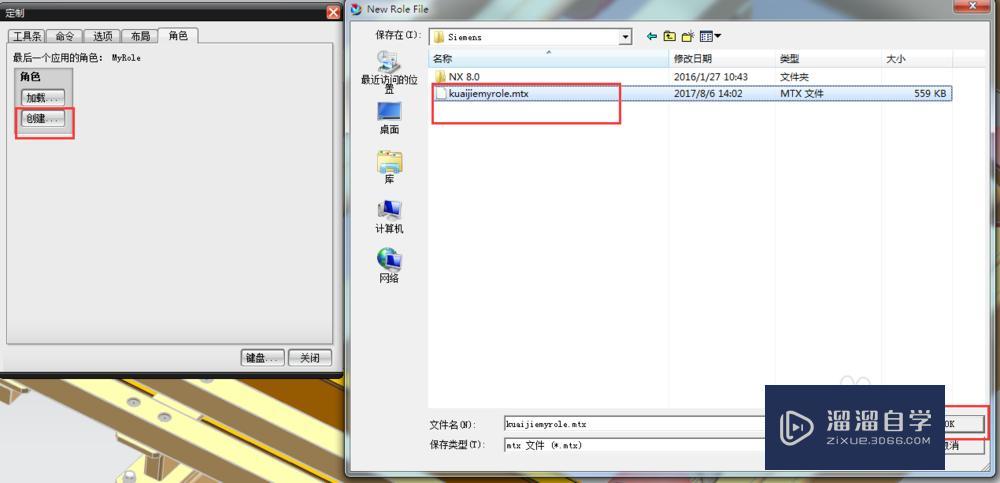Sort by the 修改日期 column header
1000x483 pixels.
click(x=723, y=59)
